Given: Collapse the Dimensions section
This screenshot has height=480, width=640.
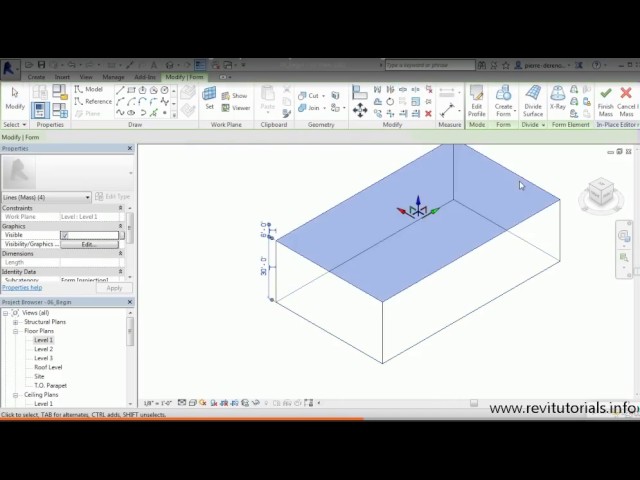Looking at the screenshot, I should pyautogui.click(x=120, y=253).
